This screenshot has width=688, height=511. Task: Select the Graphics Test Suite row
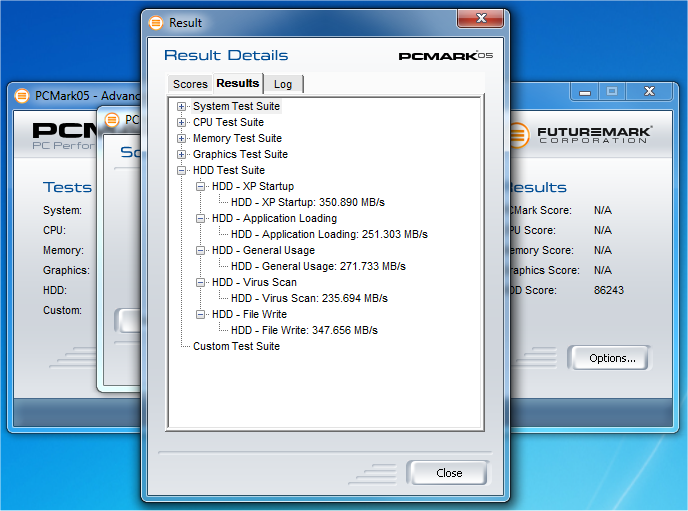(x=240, y=154)
